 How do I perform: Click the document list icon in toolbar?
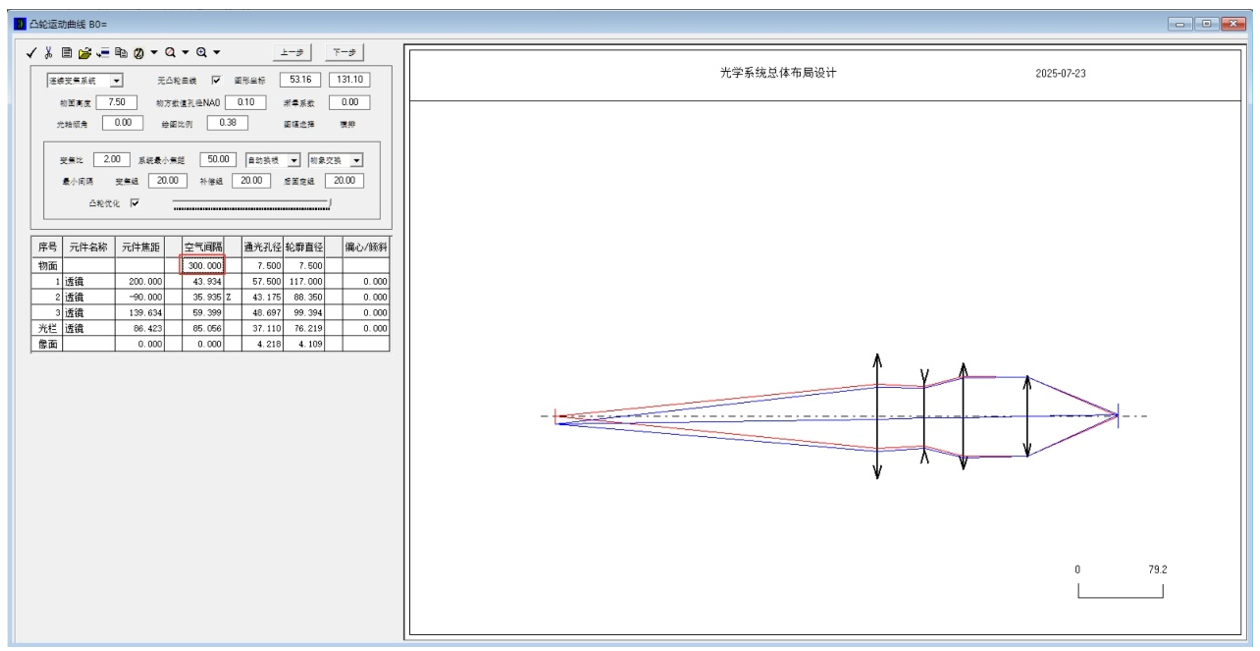pos(66,52)
